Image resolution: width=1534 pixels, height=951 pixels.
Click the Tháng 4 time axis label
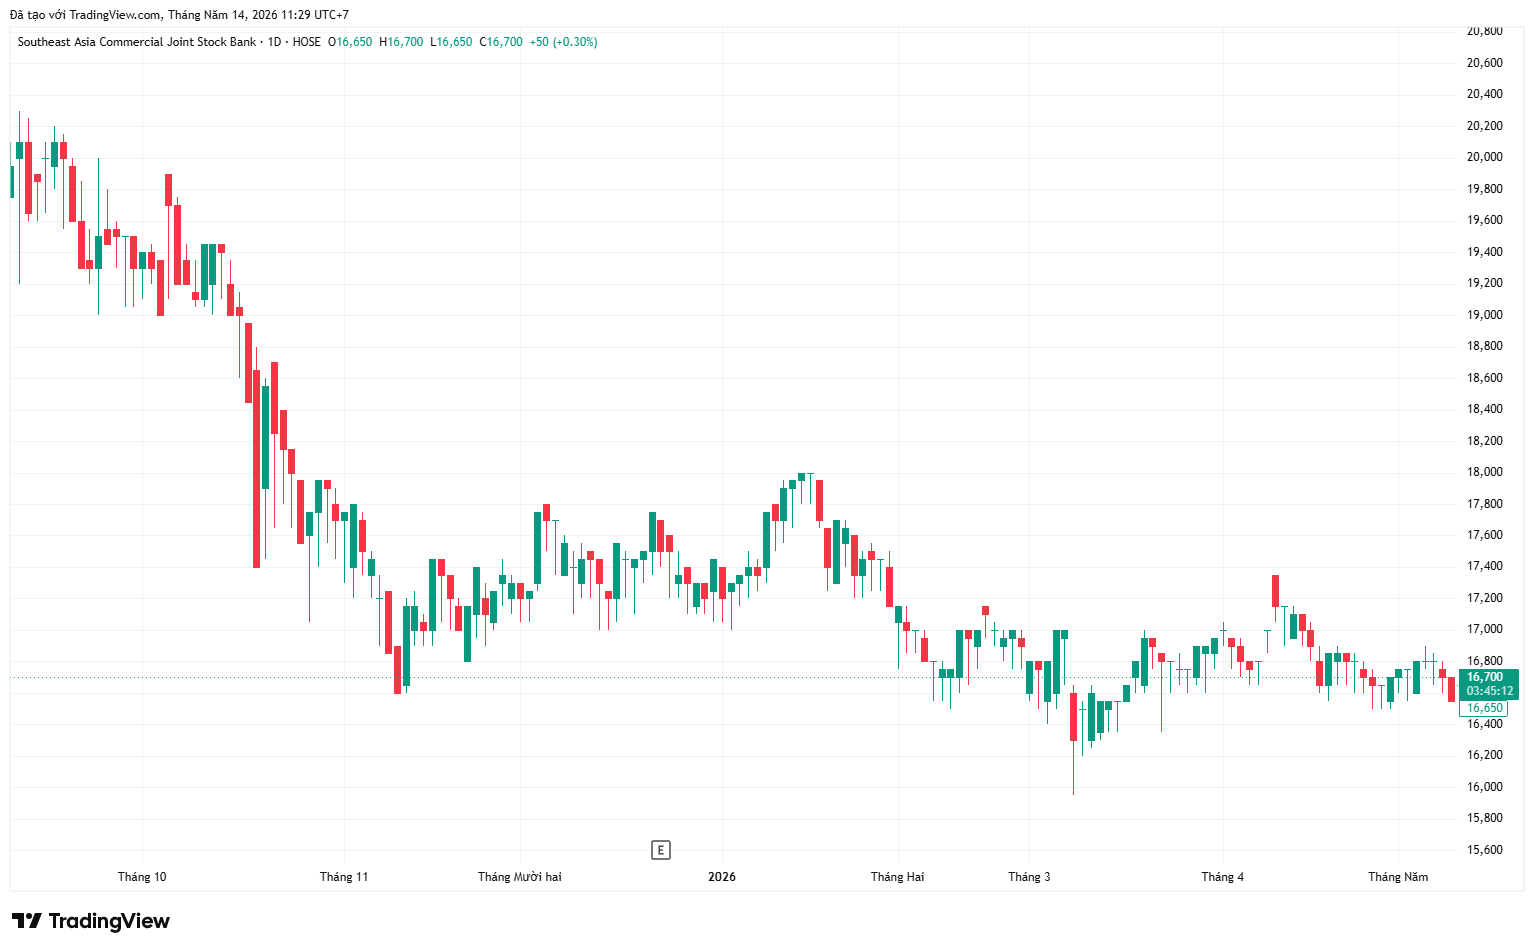pos(1223,877)
